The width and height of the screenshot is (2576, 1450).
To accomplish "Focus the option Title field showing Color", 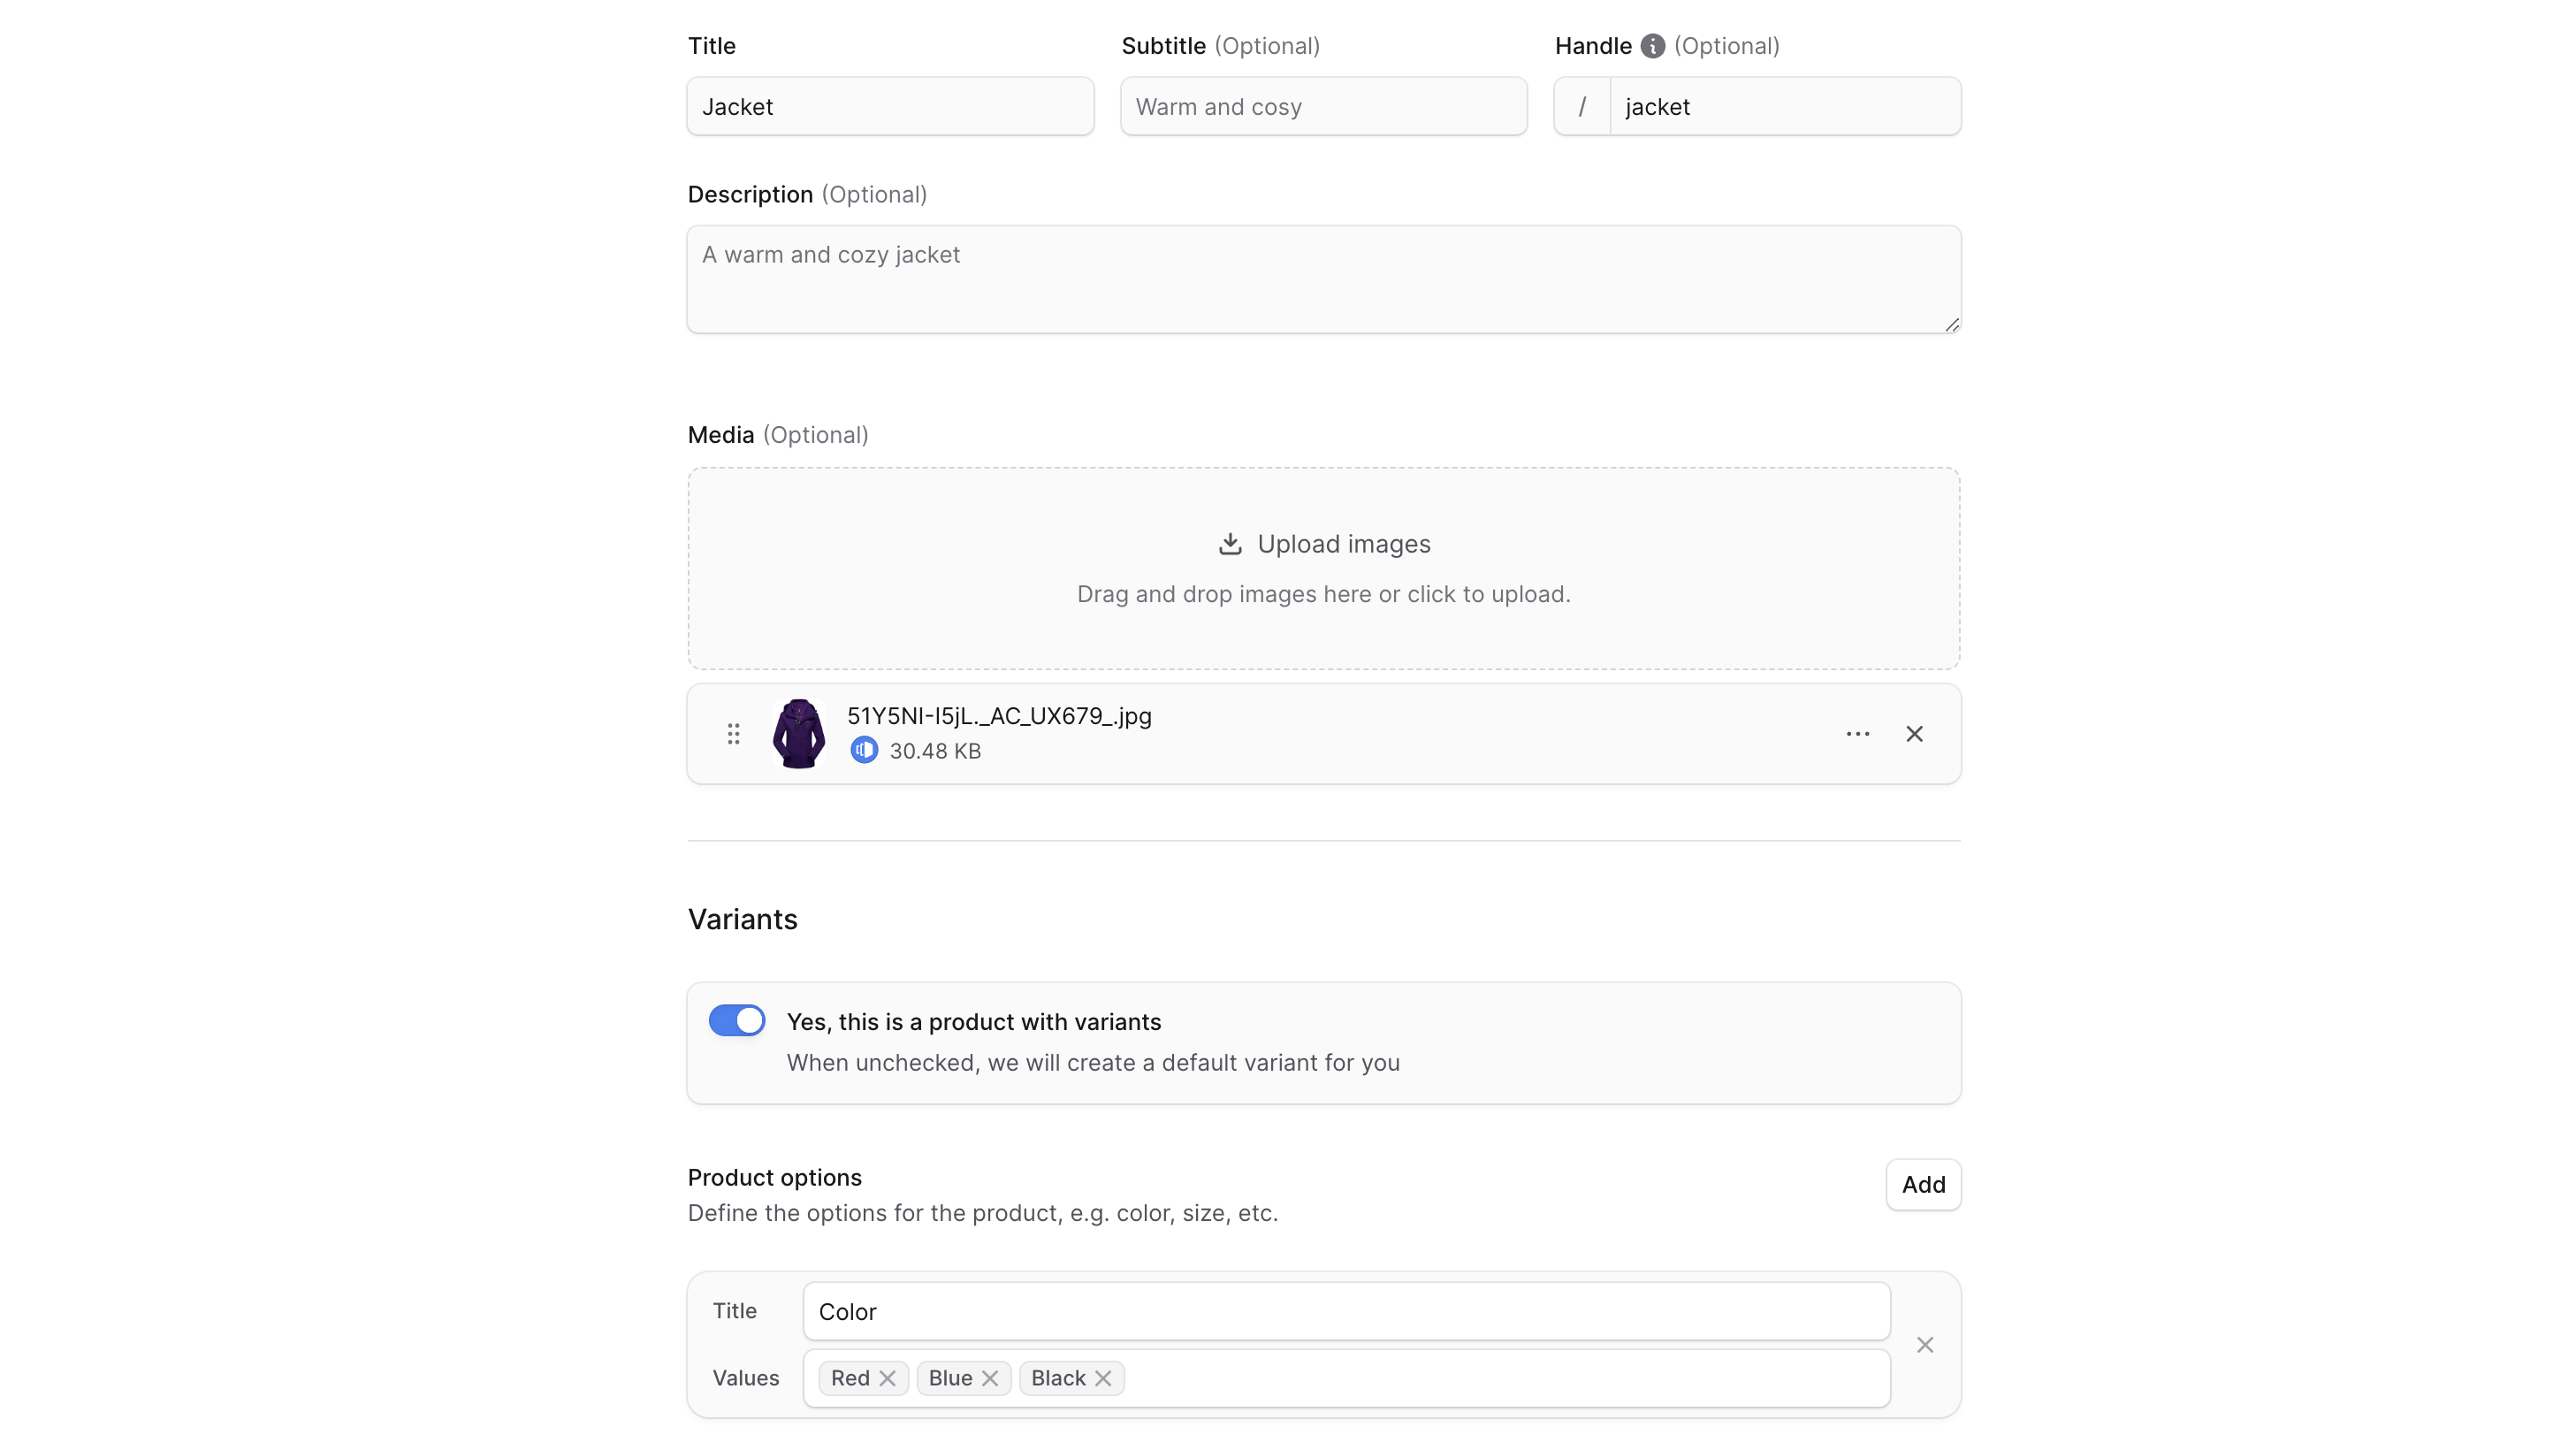I will (1346, 1310).
